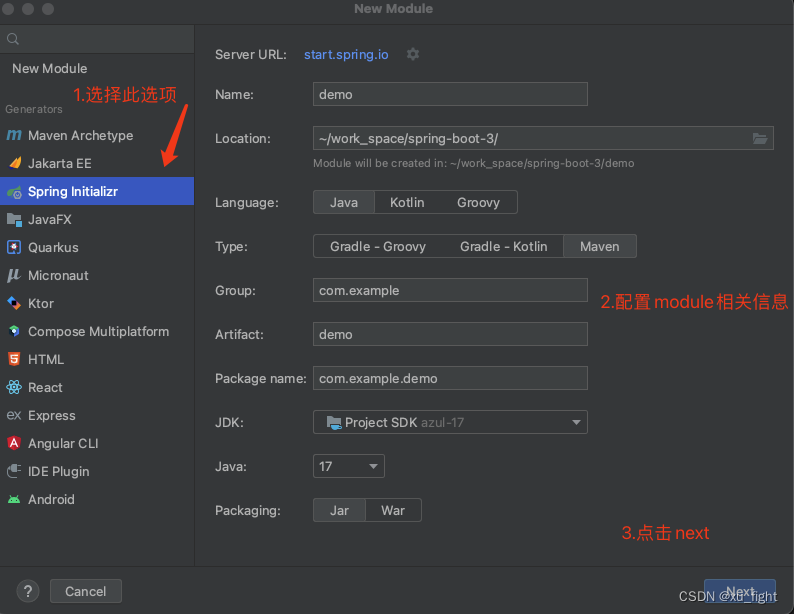Choose Gradle - Kotlin build type
The width and height of the screenshot is (794, 614).
(x=503, y=247)
